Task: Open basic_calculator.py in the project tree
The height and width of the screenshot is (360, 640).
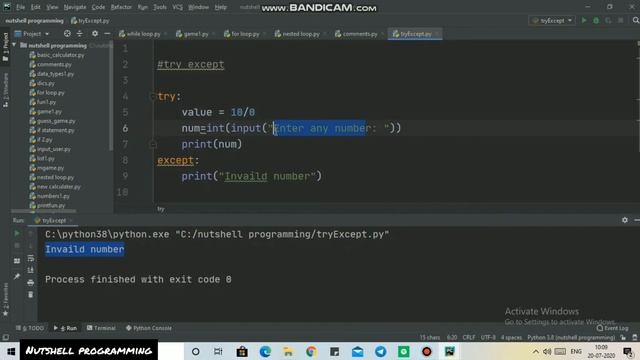Action: pyautogui.click(x=60, y=55)
